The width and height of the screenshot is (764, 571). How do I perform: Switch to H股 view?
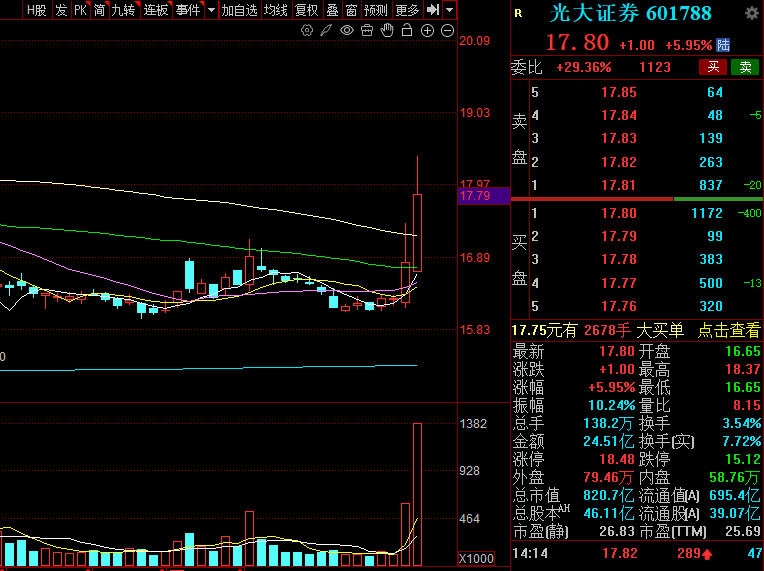tap(36, 10)
